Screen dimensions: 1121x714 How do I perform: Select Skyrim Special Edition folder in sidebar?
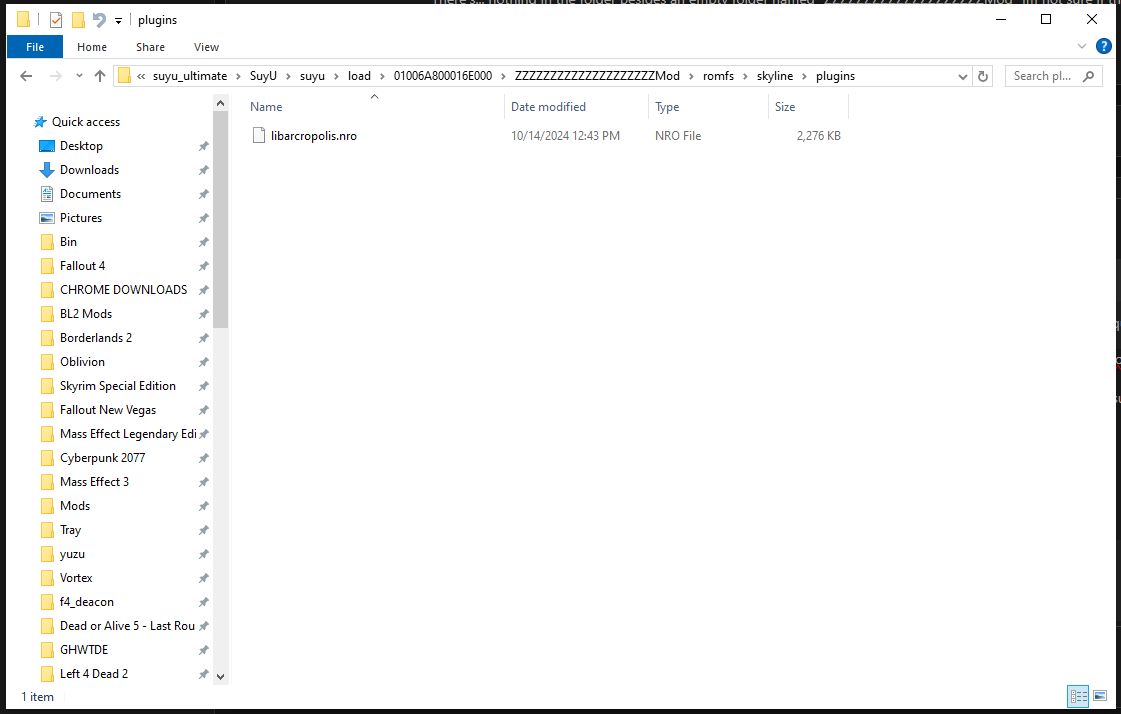pyautogui.click(x=117, y=386)
